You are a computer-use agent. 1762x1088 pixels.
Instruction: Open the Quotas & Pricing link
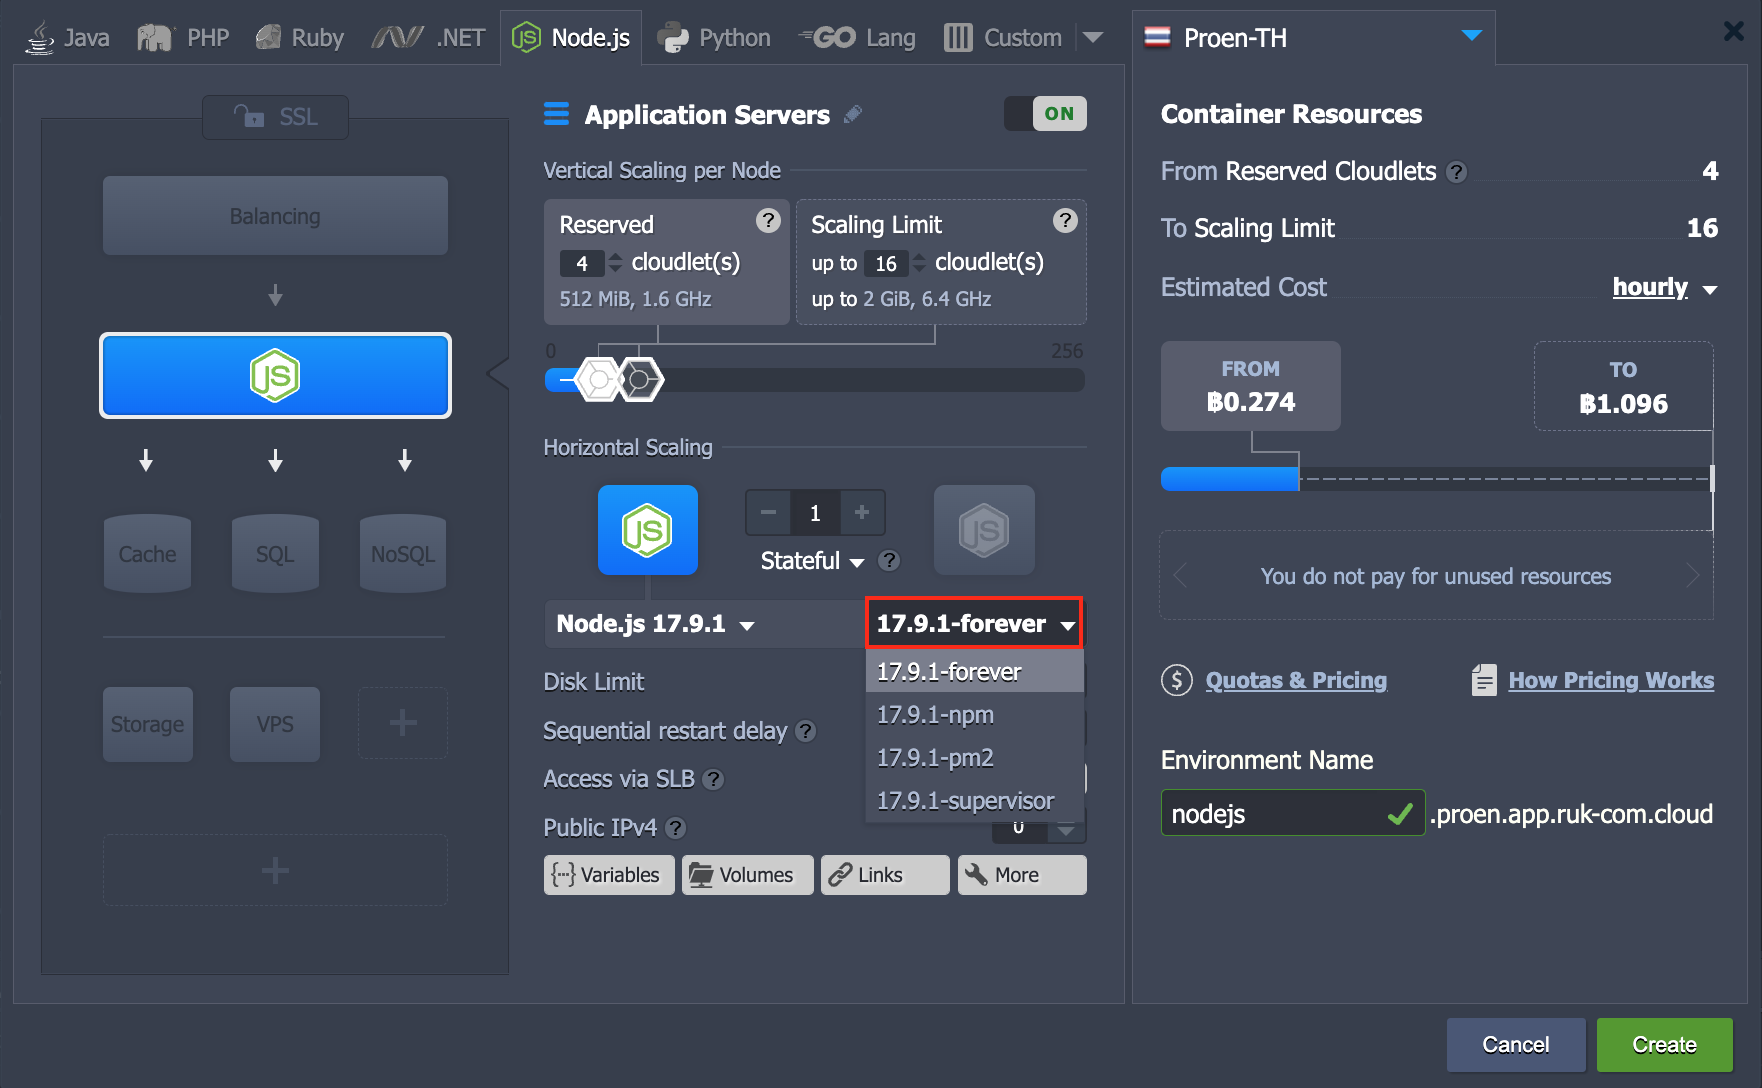pyautogui.click(x=1296, y=681)
